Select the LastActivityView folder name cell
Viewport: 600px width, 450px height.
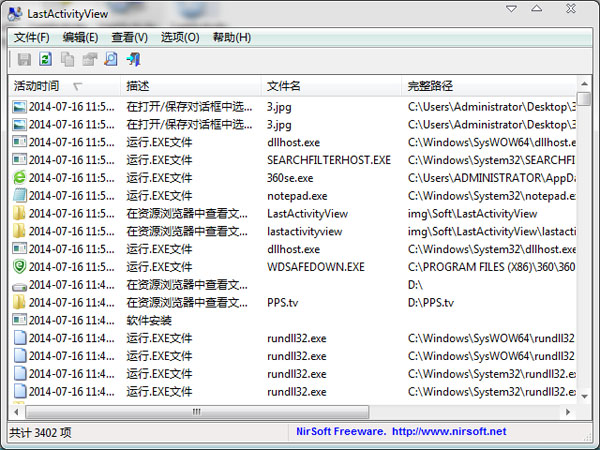click(x=307, y=214)
